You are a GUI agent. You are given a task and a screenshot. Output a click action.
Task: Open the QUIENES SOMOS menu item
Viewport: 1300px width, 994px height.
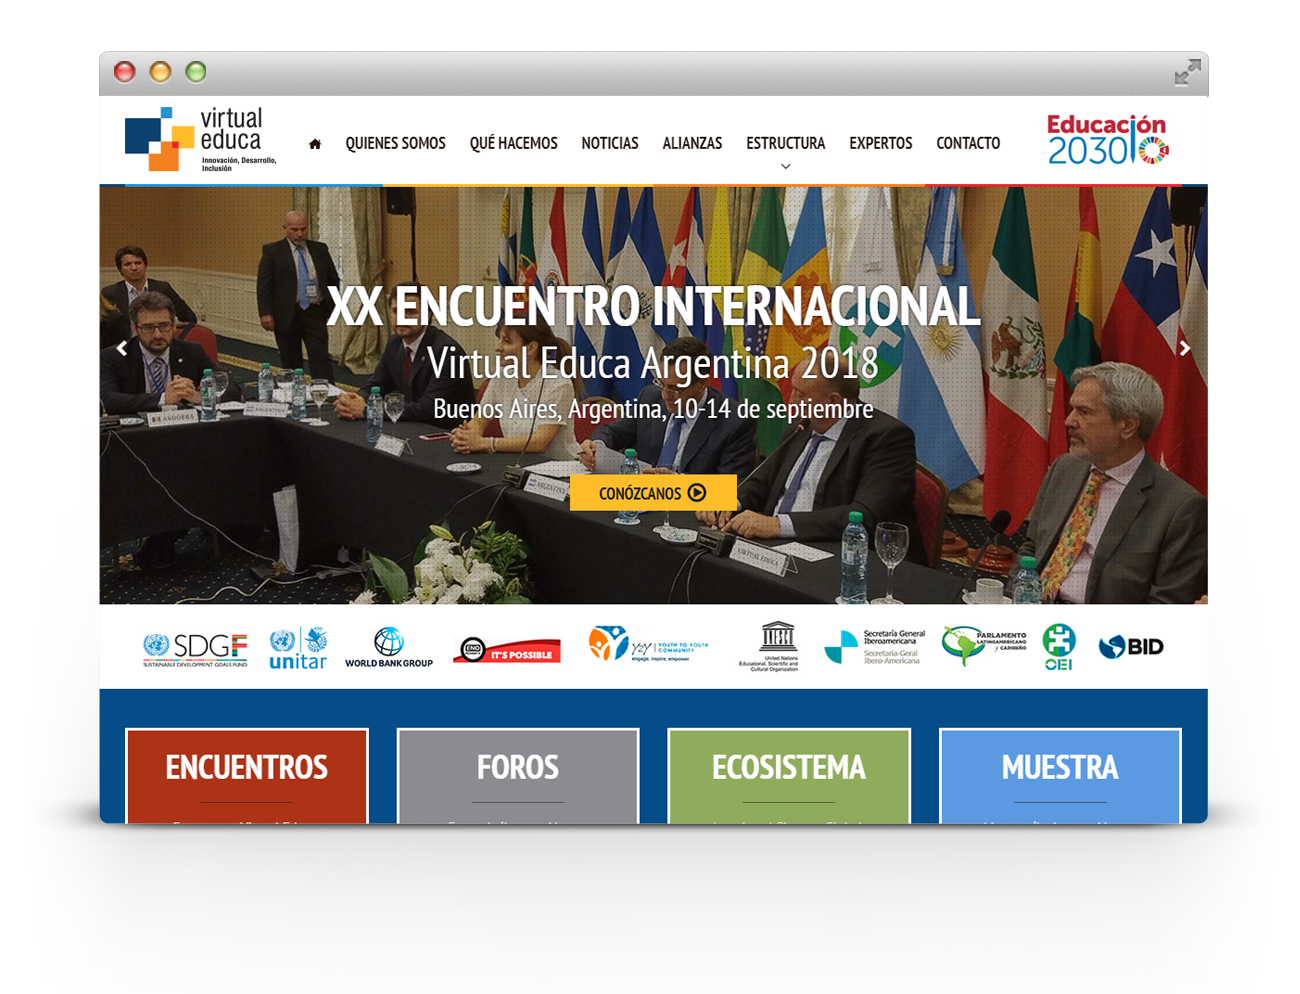[x=395, y=143]
